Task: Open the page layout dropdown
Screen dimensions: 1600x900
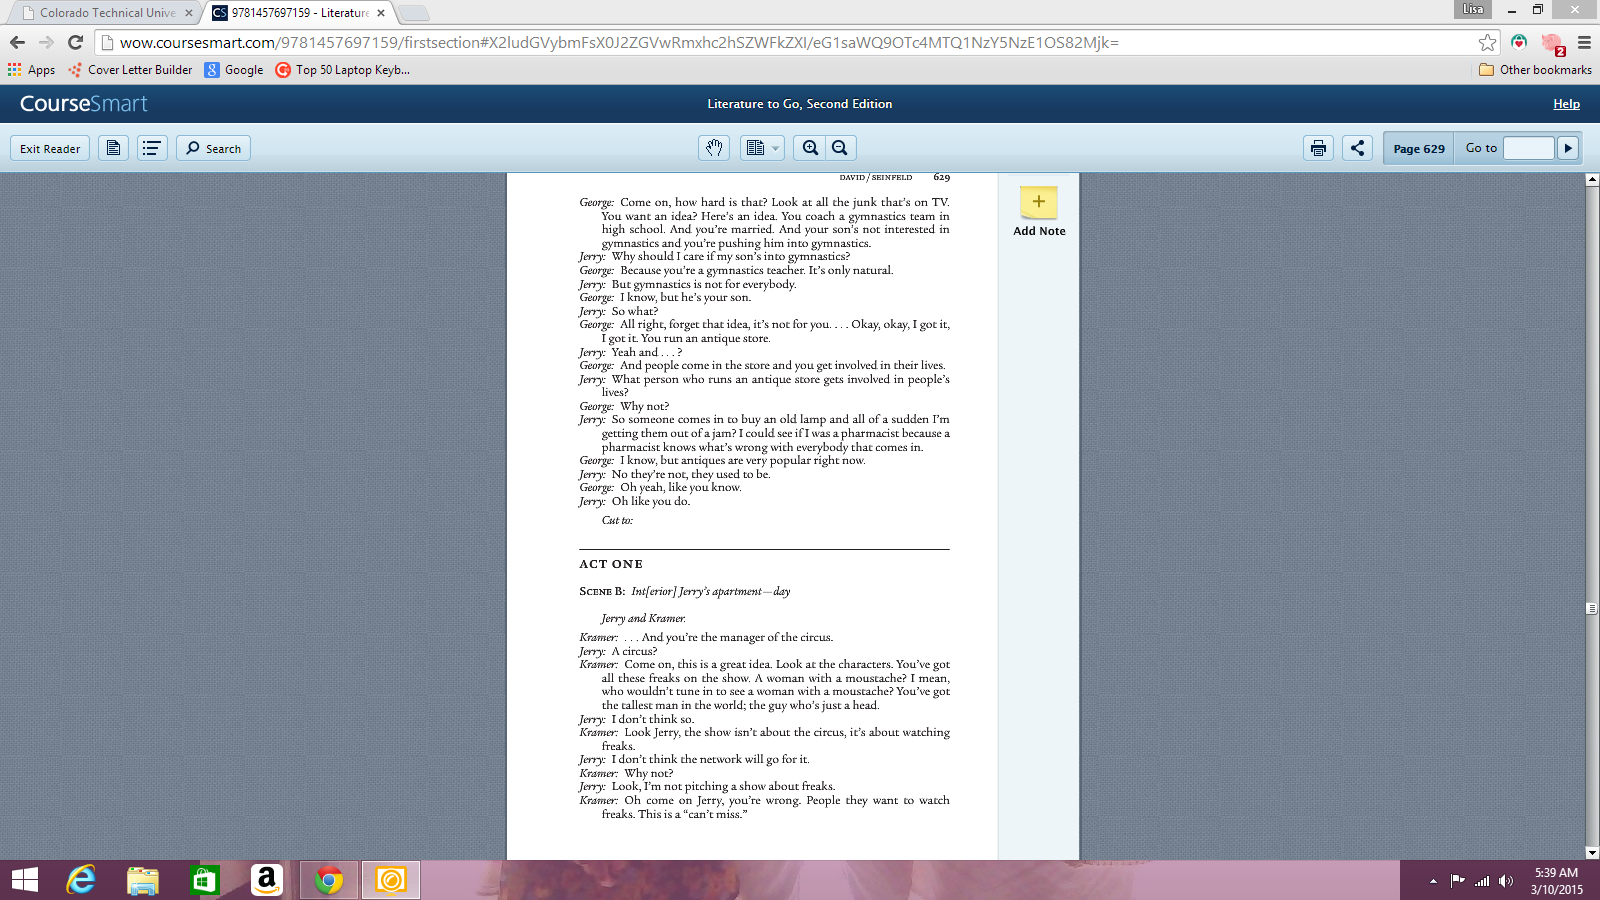Action: [762, 148]
